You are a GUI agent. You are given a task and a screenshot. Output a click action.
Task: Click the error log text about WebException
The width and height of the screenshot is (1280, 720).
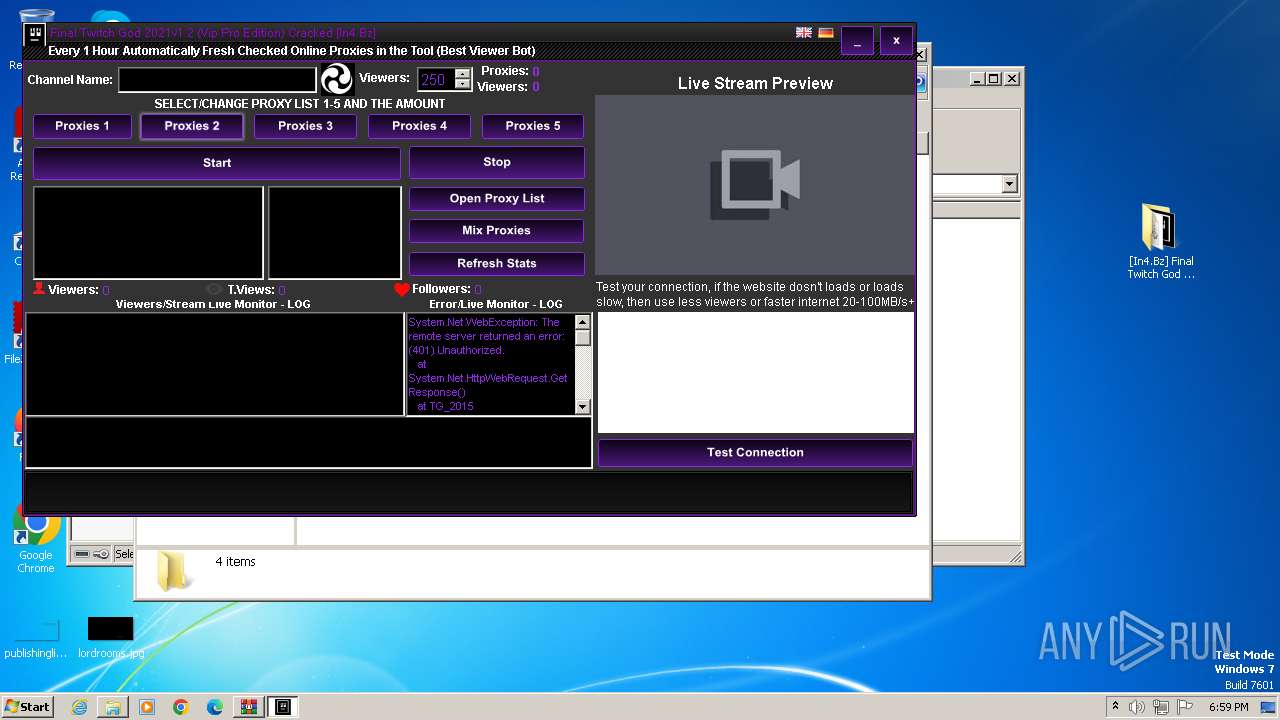click(489, 364)
